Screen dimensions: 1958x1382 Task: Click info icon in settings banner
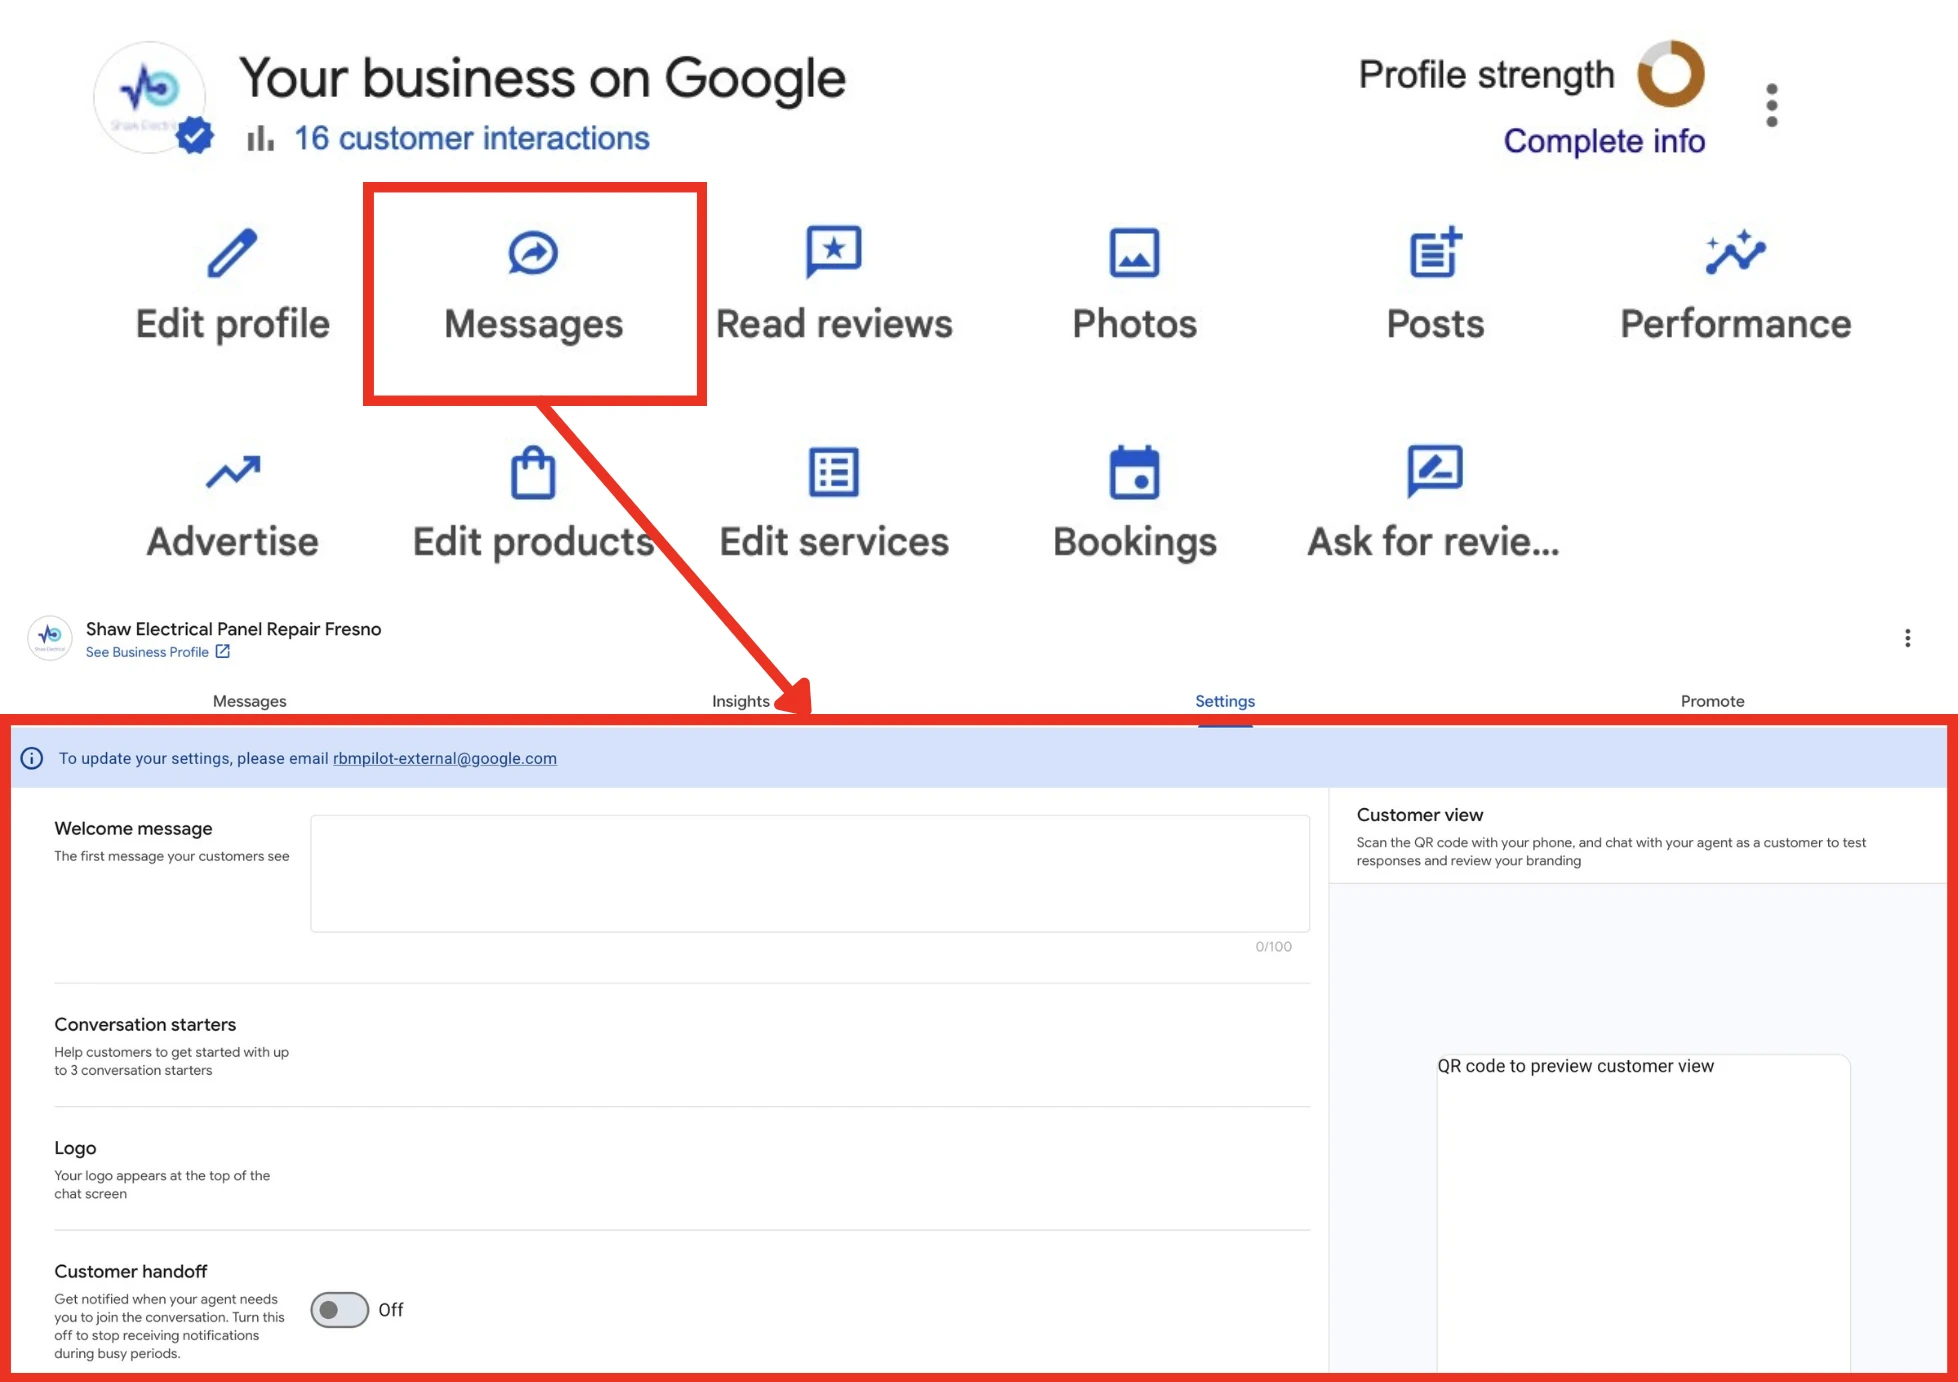pyautogui.click(x=32, y=758)
